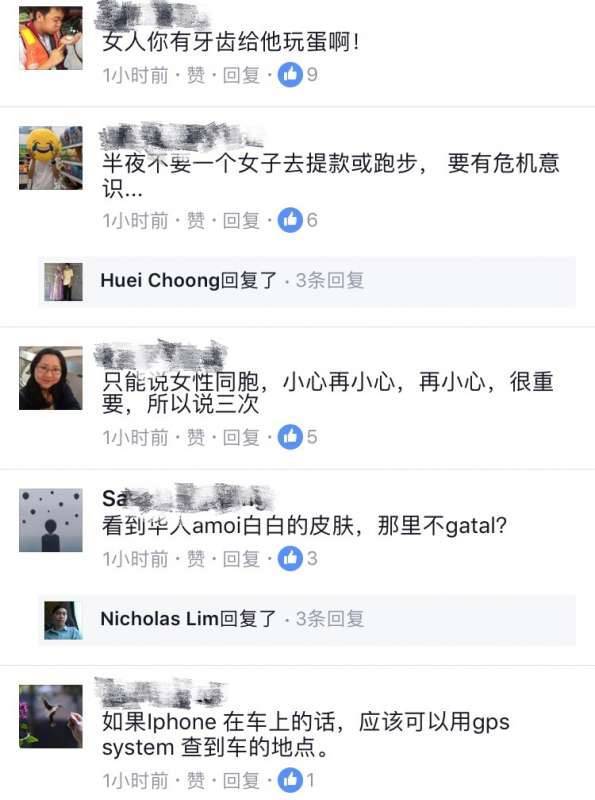Reply (回复) to the amoi gatal comment

point(241,559)
